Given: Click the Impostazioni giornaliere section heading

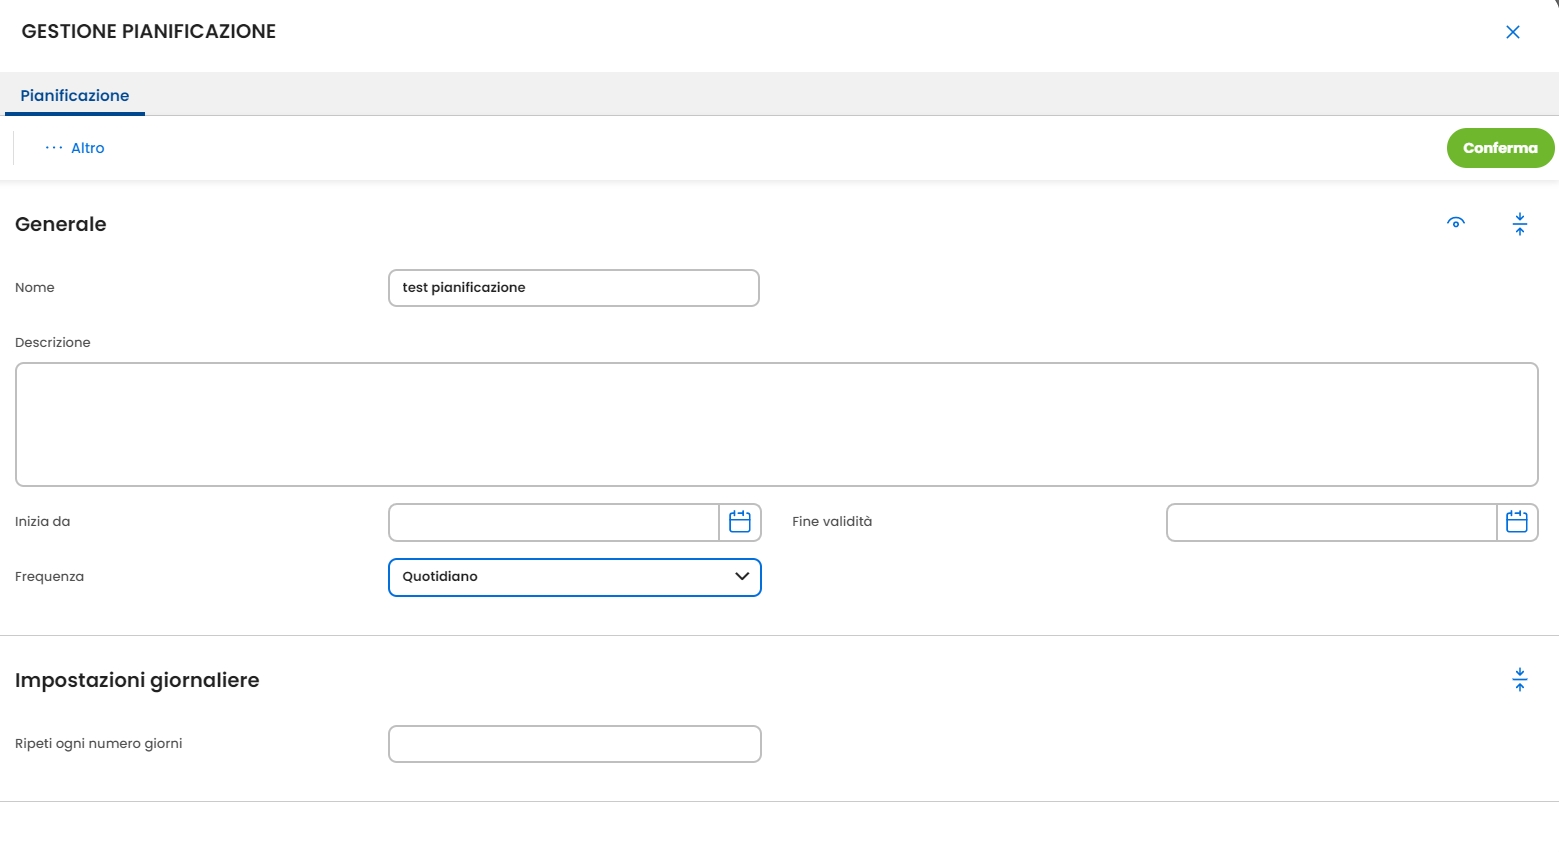Looking at the screenshot, I should coord(137,680).
